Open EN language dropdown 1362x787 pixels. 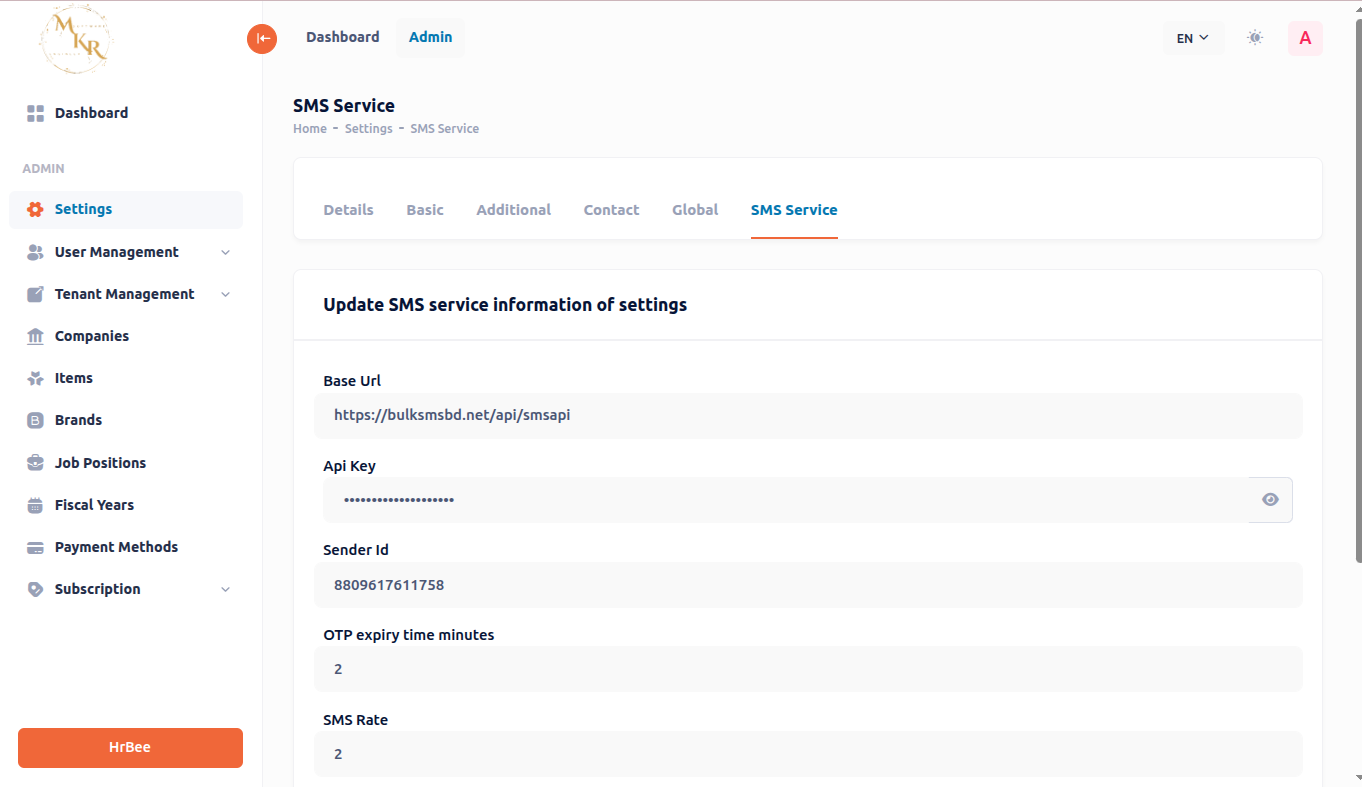pyautogui.click(x=1193, y=38)
